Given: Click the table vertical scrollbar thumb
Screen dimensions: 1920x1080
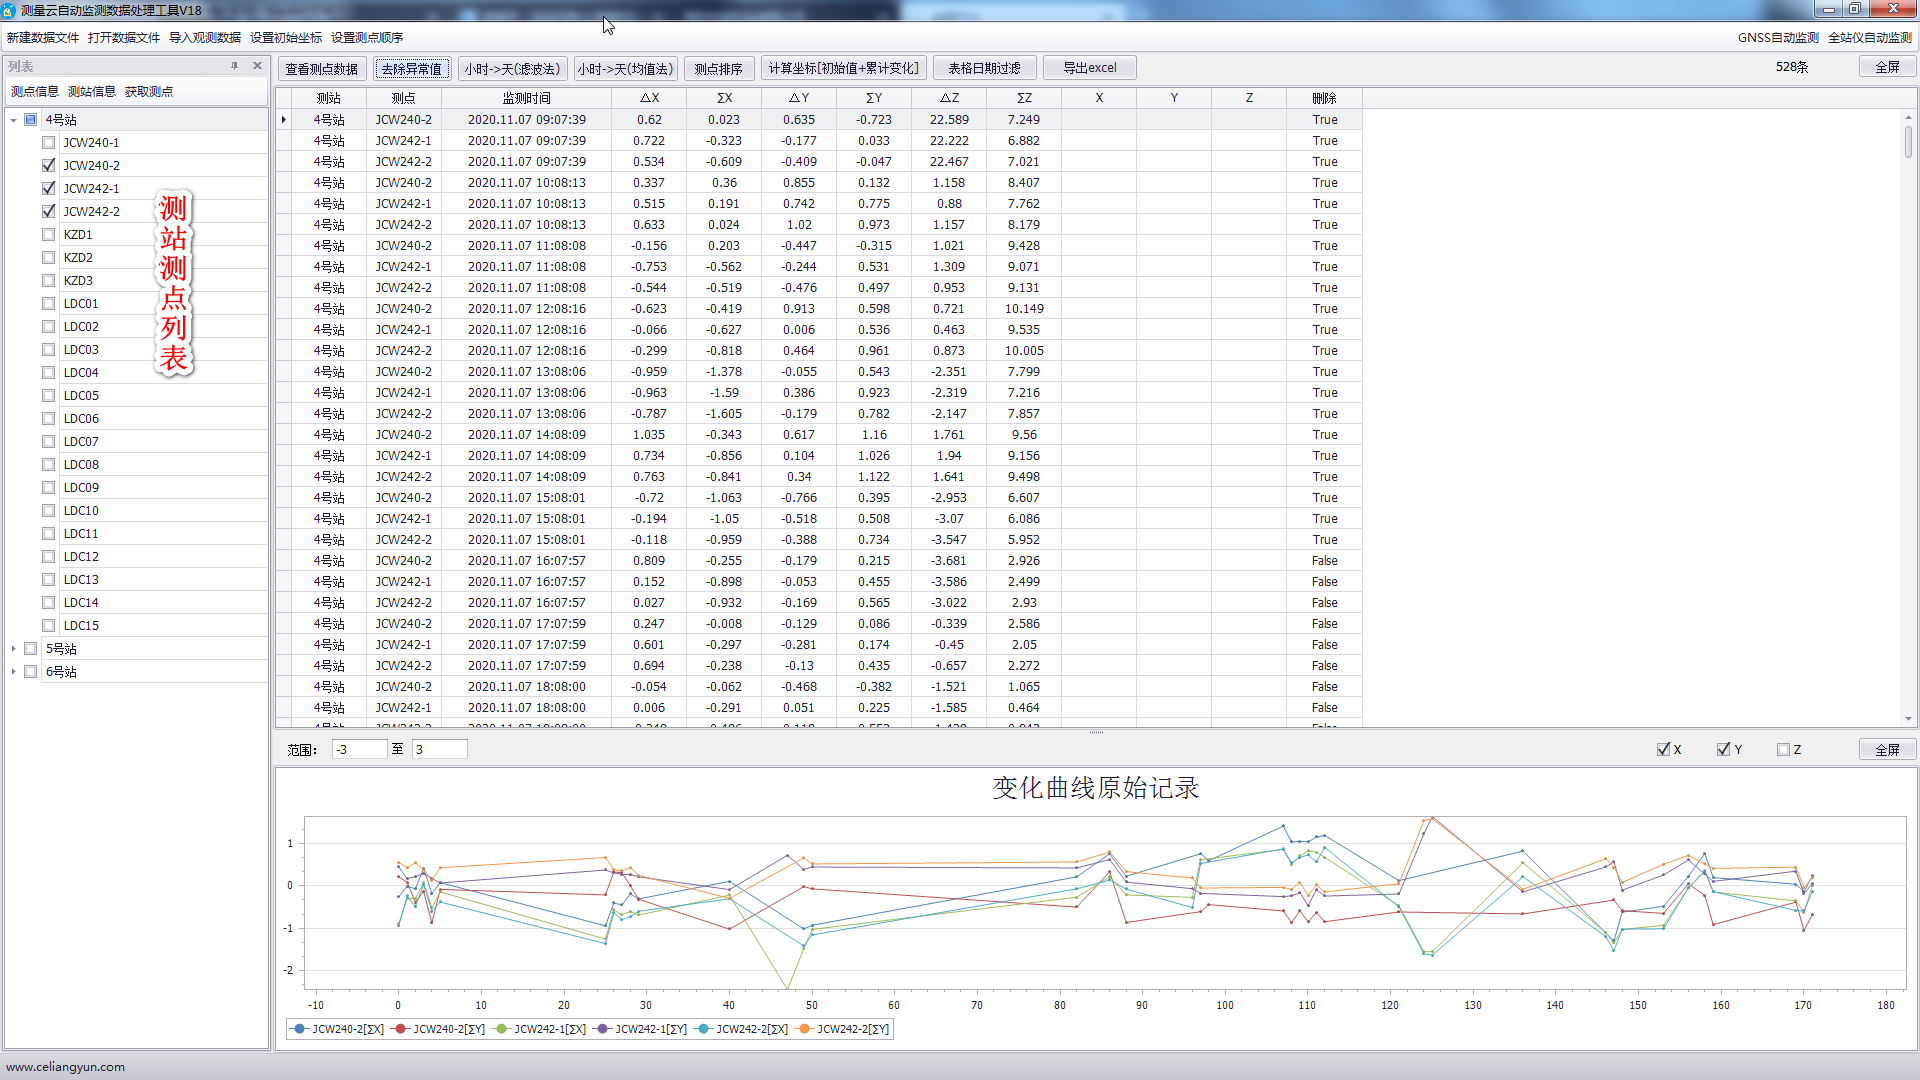Looking at the screenshot, I should point(1908,141).
